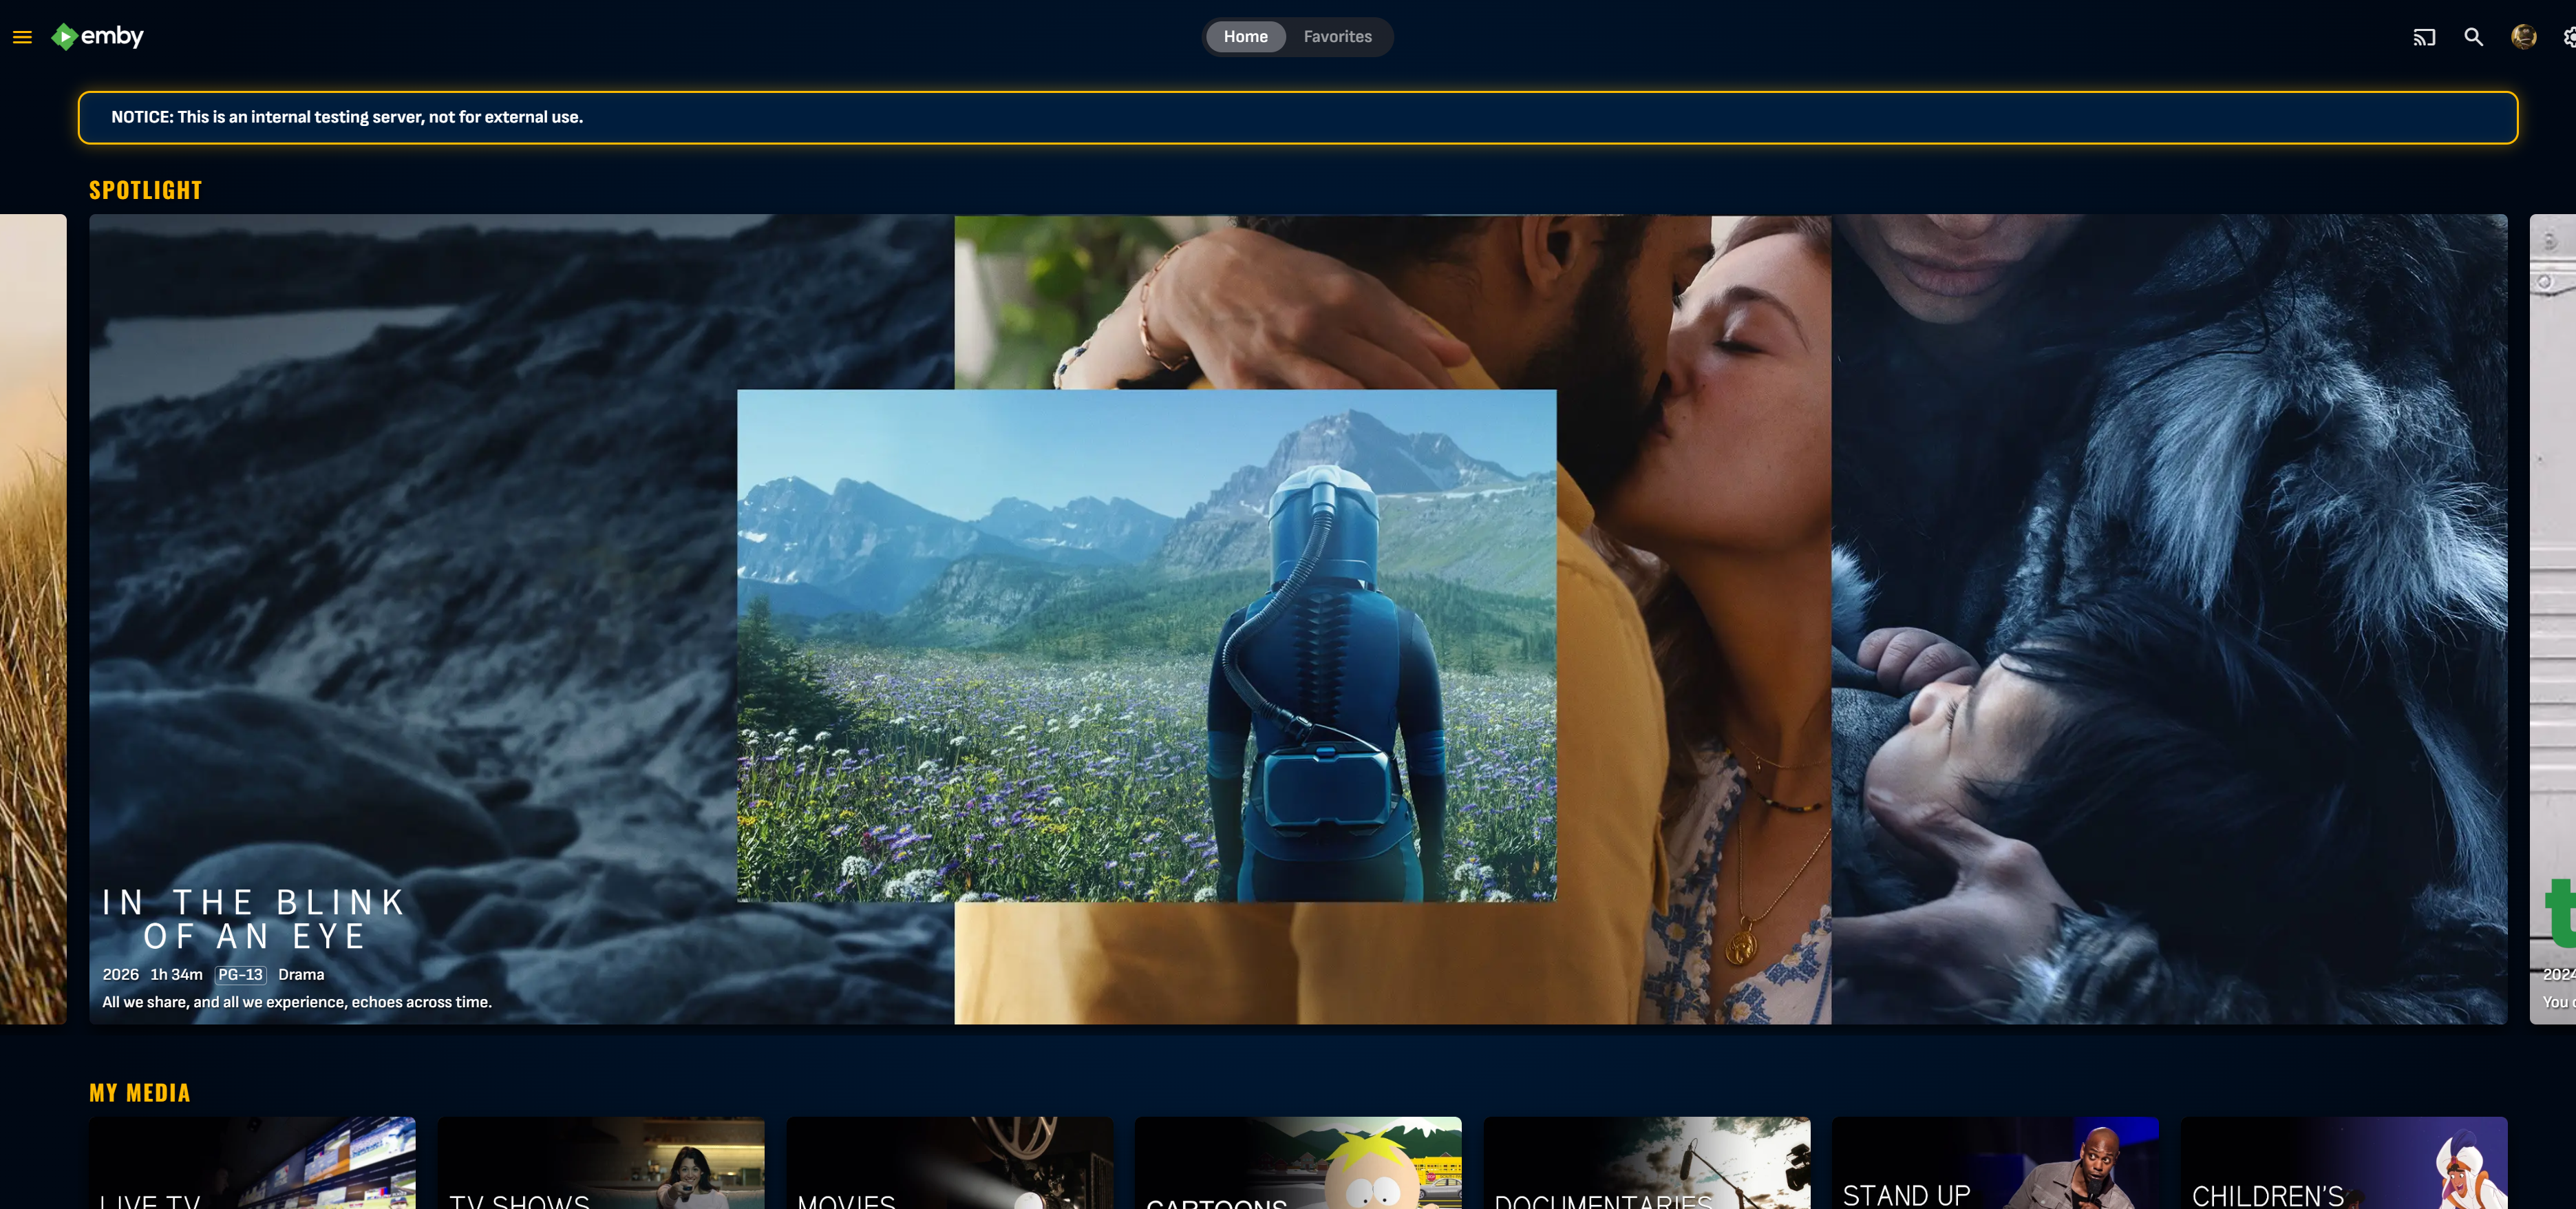The height and width of the screenshot is (1209, 2576).
Task: Open the In the Blink of an Eye title
Action: pyautogui.click(x=254, y=919)
